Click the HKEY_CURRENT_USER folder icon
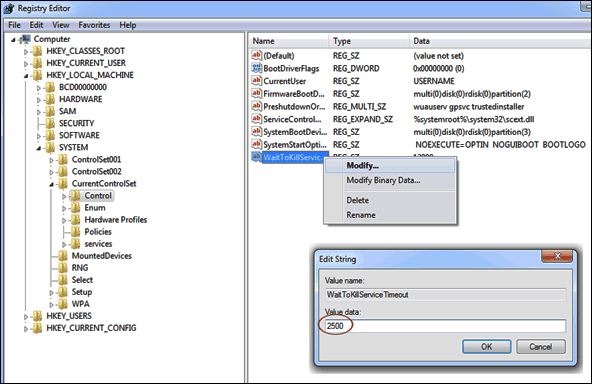This screenshot has width=592, height=384. [37, 63]
